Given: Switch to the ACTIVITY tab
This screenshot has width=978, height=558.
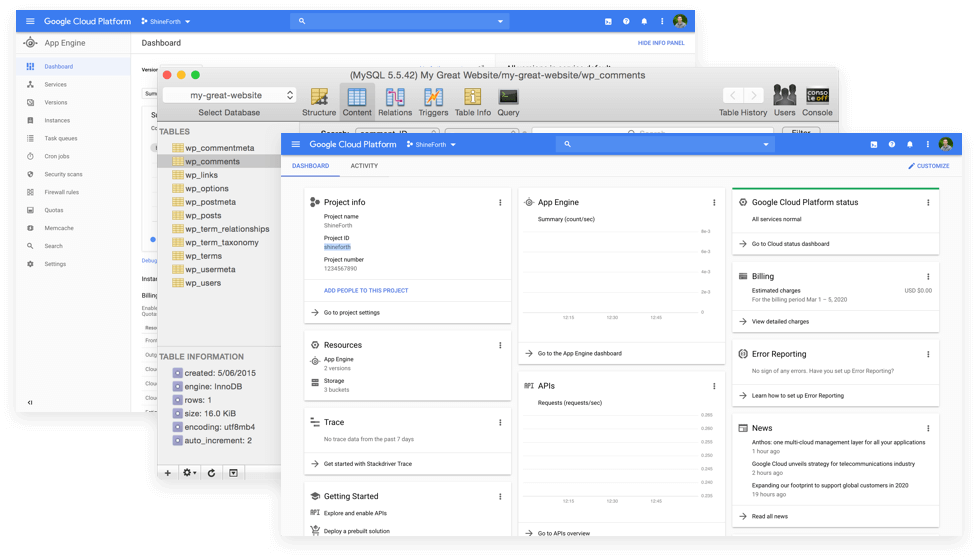Looking at the screenshot, I should pyautogui.click(x=364, y=166).
